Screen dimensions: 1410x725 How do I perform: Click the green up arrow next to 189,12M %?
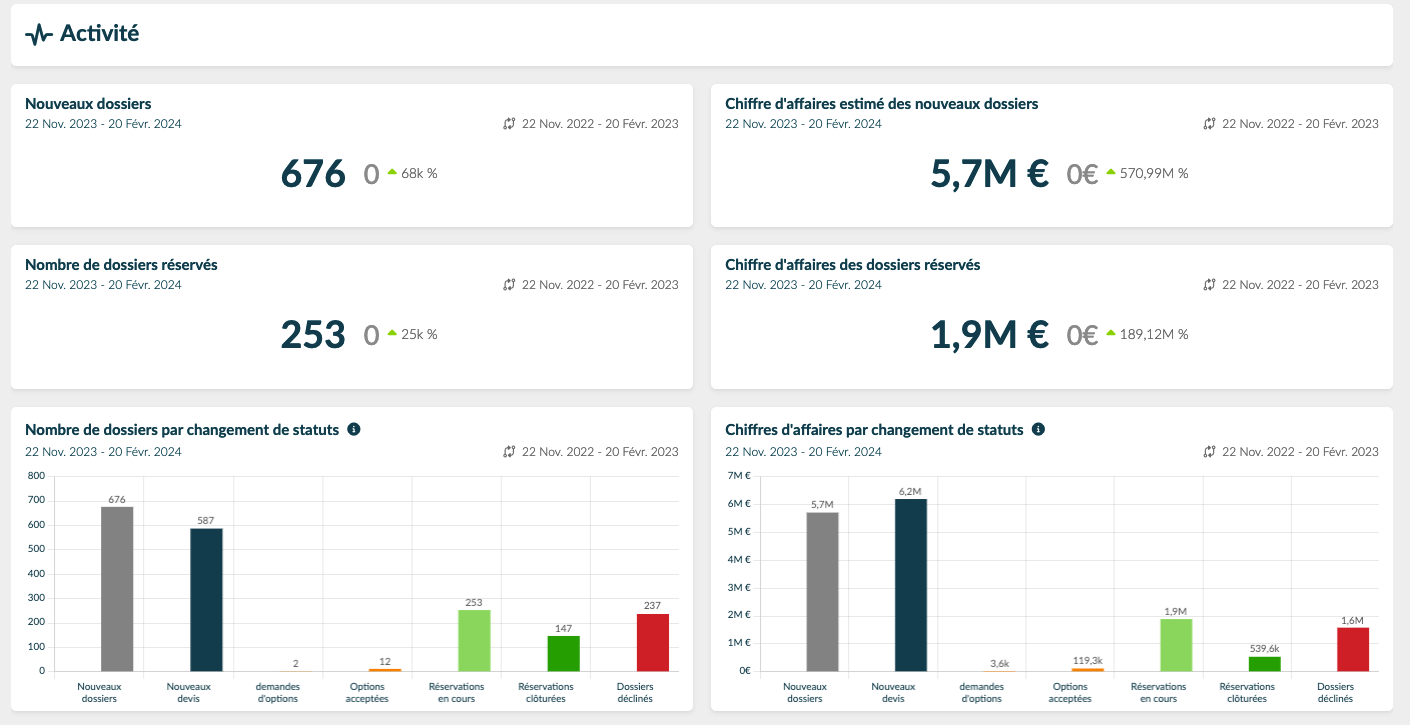click(1111, 333)
